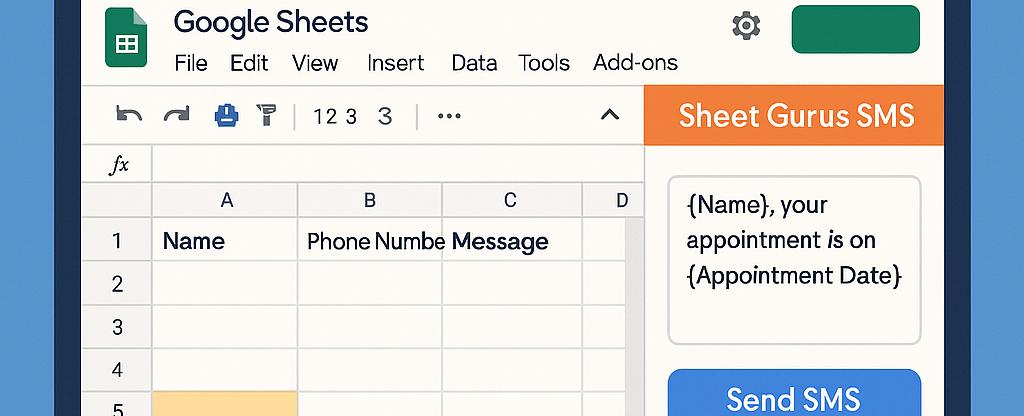The height and width of the screenshot is (416, 1024).
Task: Select column B header
Action: [x=370, y=200]
